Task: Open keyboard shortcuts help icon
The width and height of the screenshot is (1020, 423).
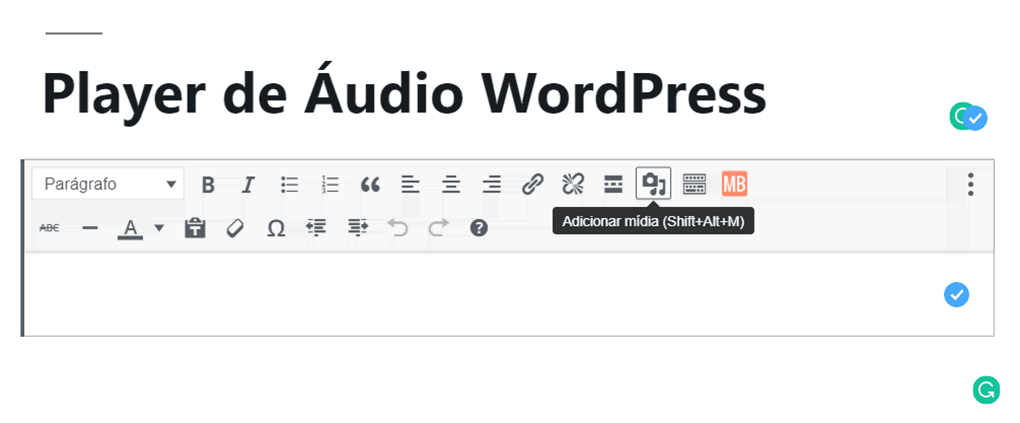Action: tap(479, 228)
